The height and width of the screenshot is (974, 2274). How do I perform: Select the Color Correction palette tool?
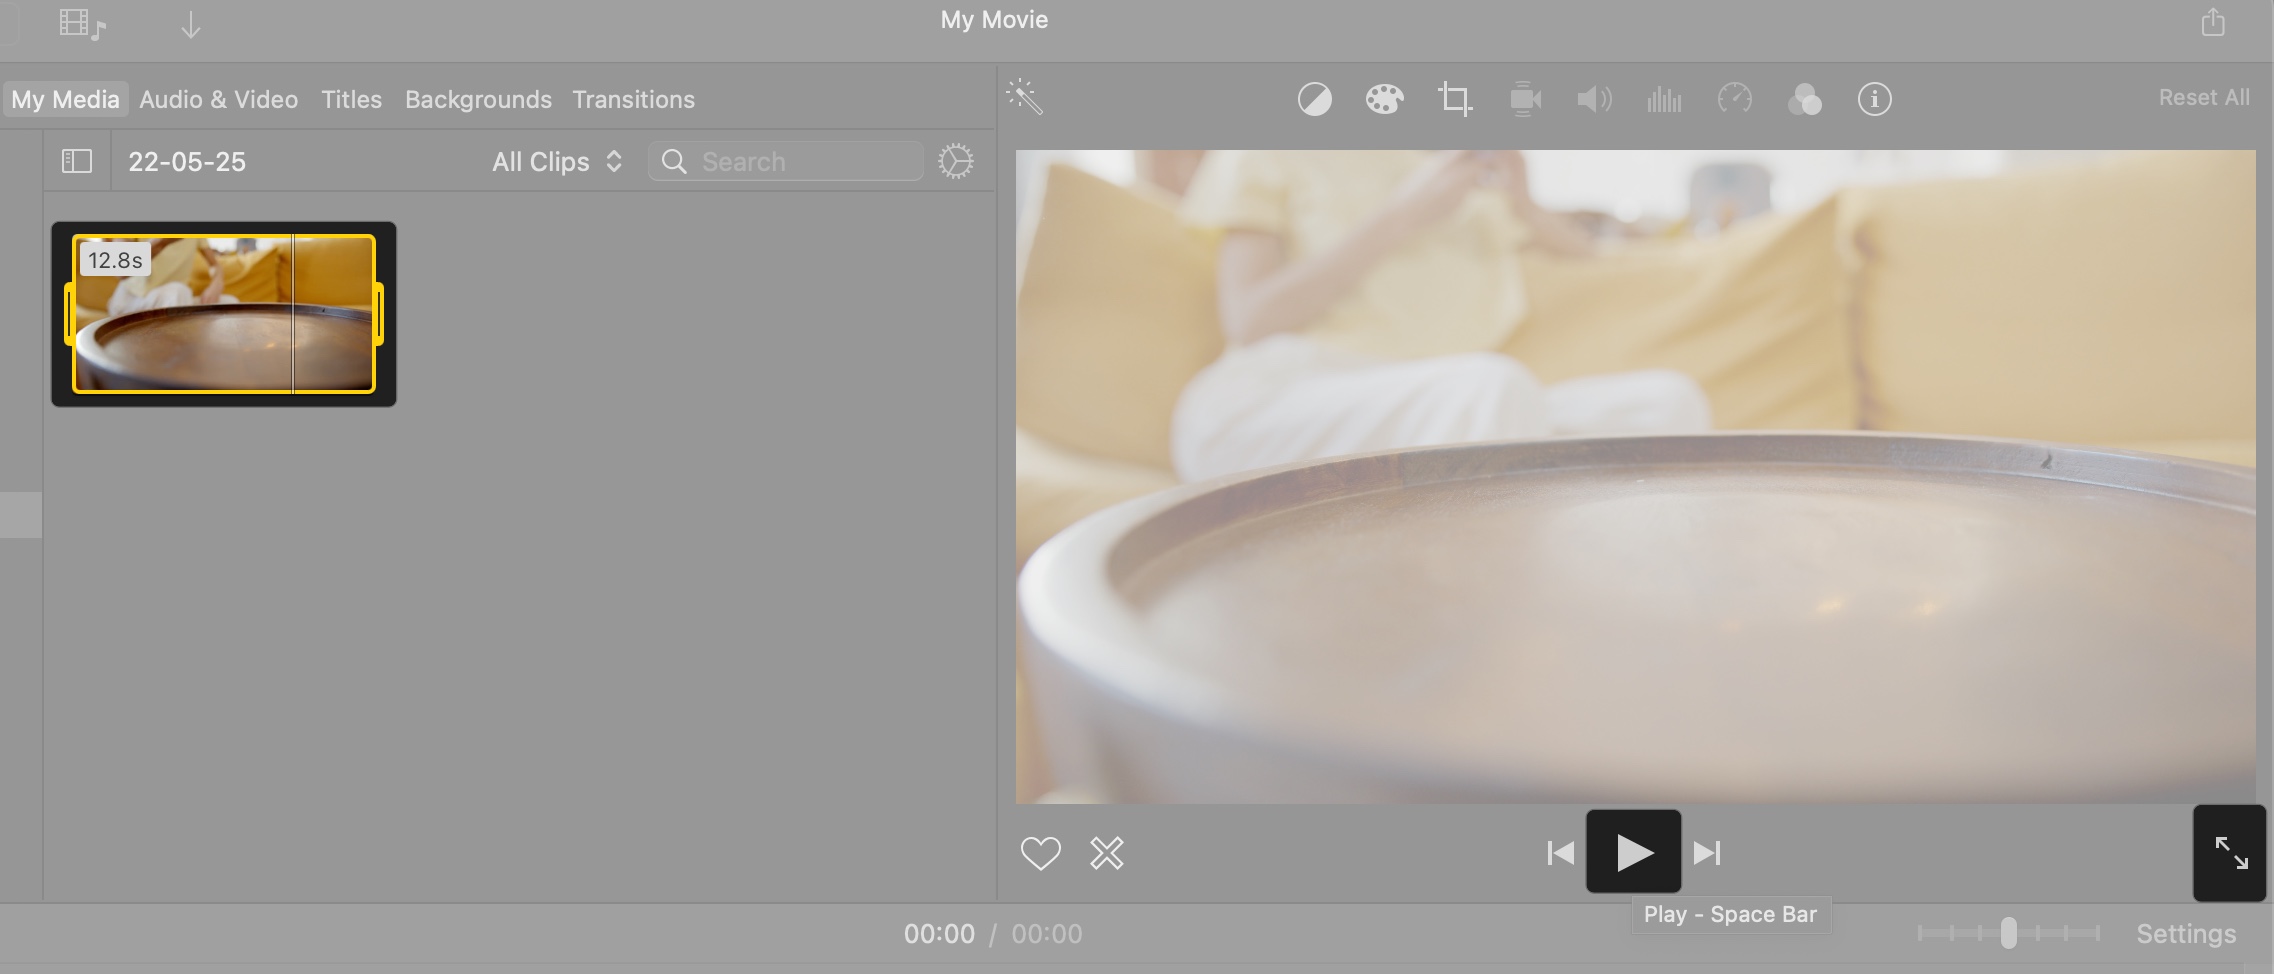point(1384,99)
